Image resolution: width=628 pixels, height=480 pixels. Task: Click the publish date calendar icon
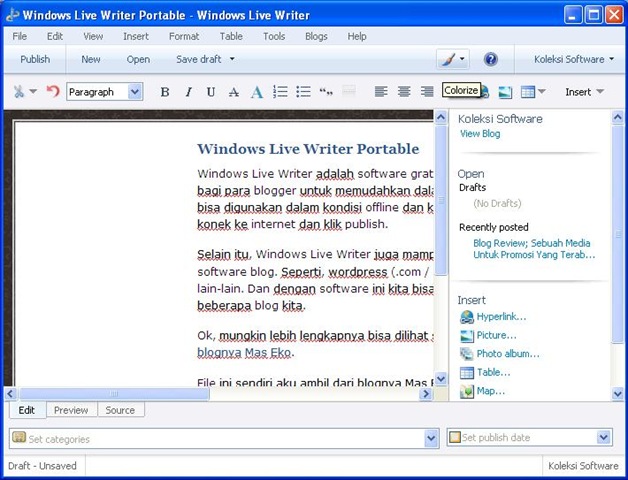click(x=455, y=437)
